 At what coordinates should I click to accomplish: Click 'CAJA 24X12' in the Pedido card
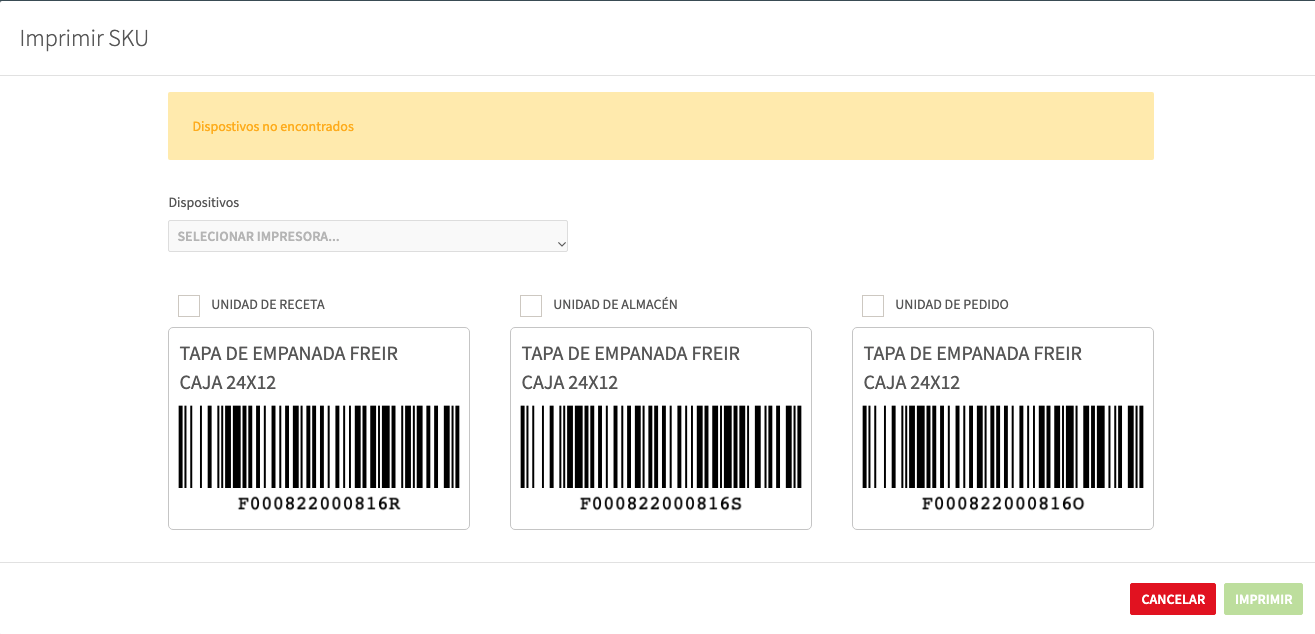click(x=912, y=382)
